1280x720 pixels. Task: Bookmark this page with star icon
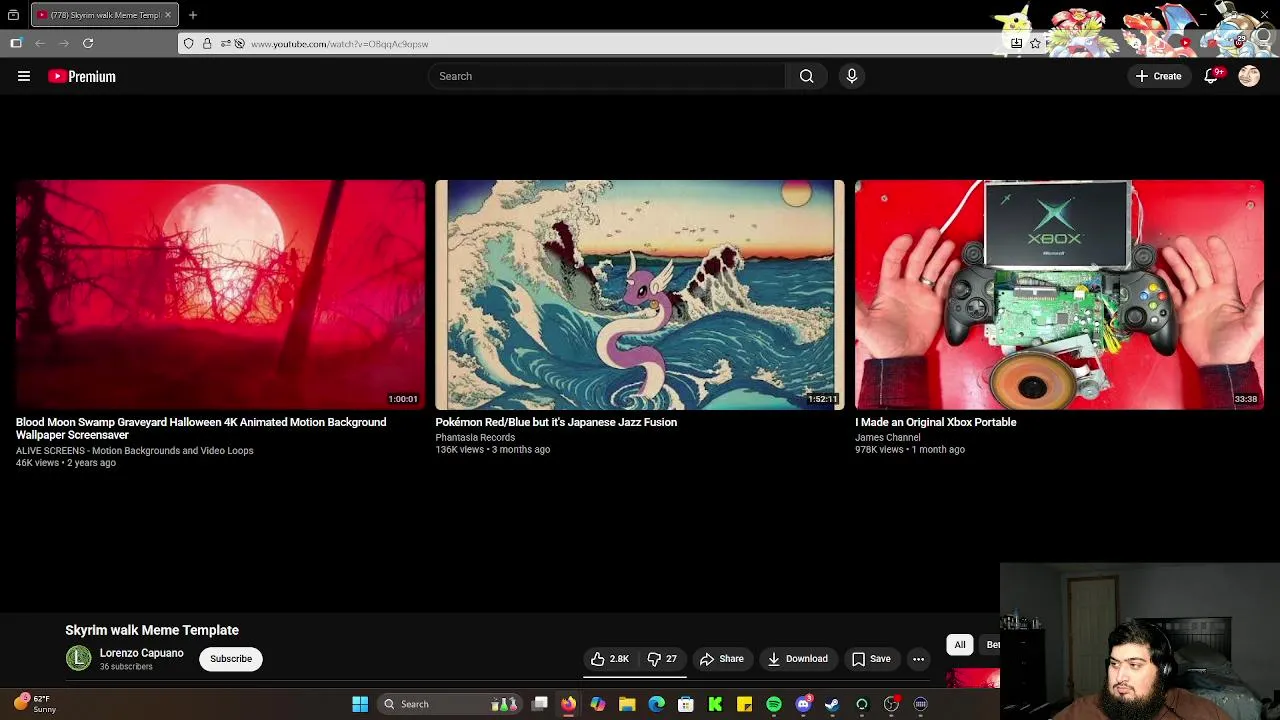[1035, 43]
